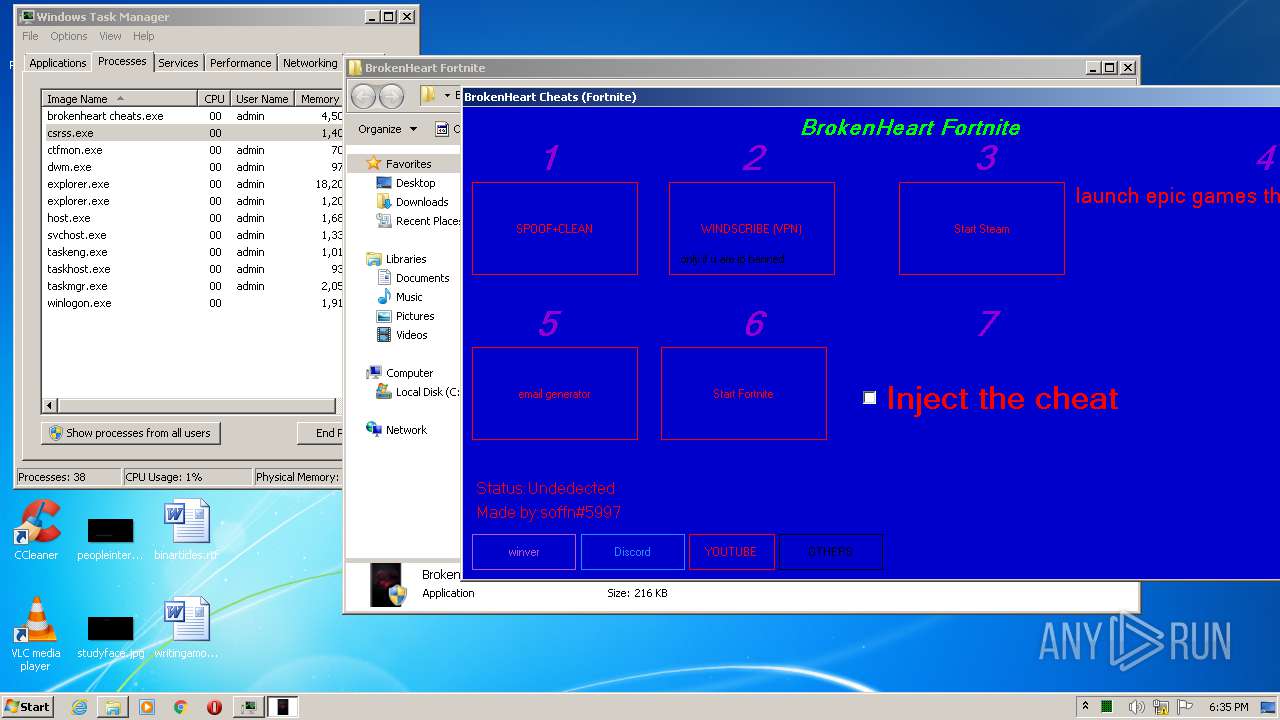Switch to the Applications tab
1280x720 pixels.
(x=58, y=63)
